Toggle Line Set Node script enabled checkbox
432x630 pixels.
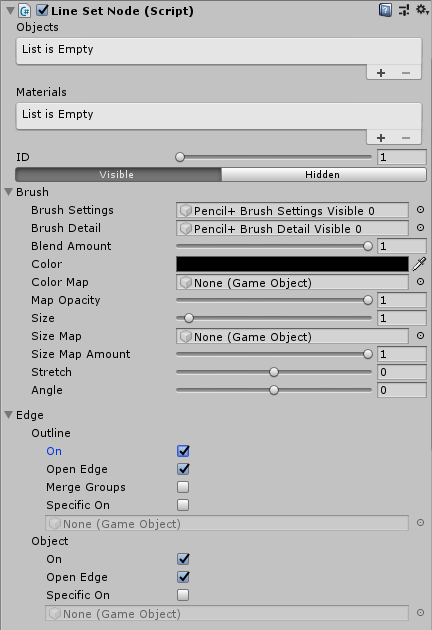tap(42, 10)
